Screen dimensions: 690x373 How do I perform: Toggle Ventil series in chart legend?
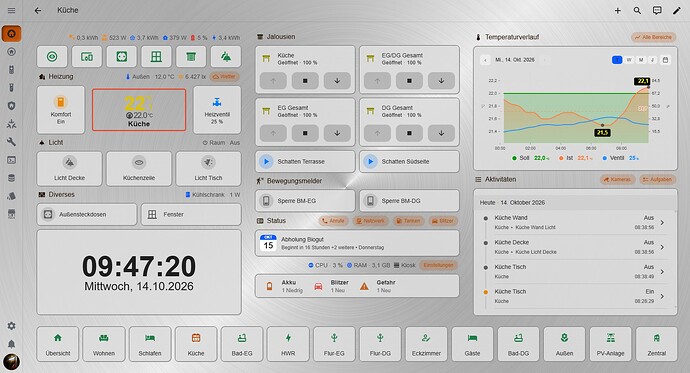pos(620,158)
